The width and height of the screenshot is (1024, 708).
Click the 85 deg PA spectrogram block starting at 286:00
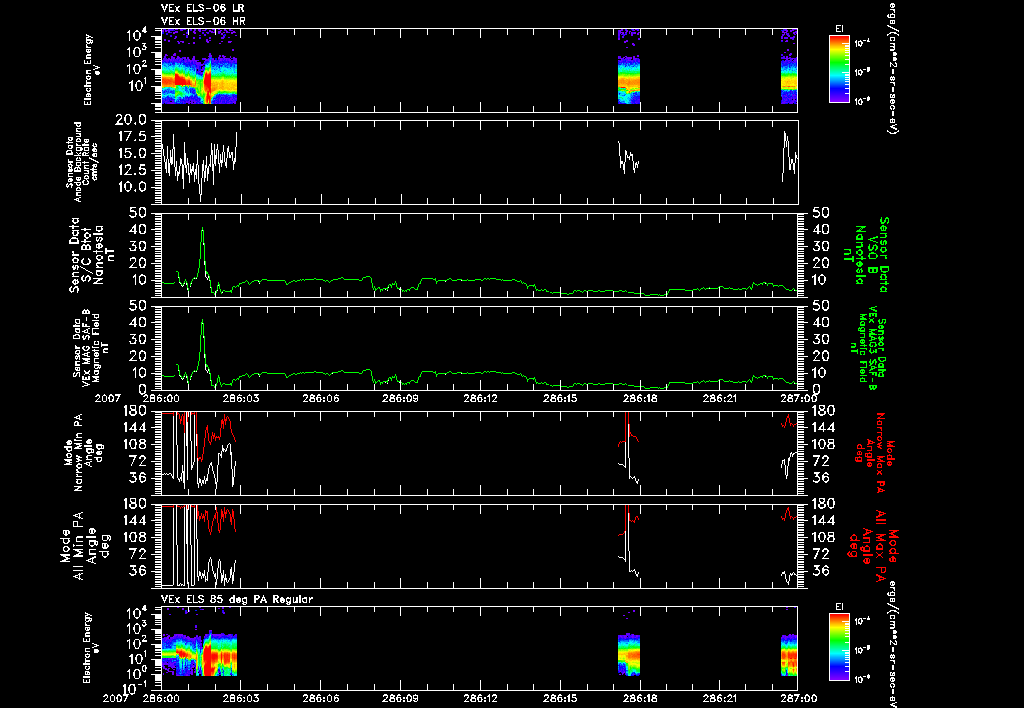coord(199,653)
